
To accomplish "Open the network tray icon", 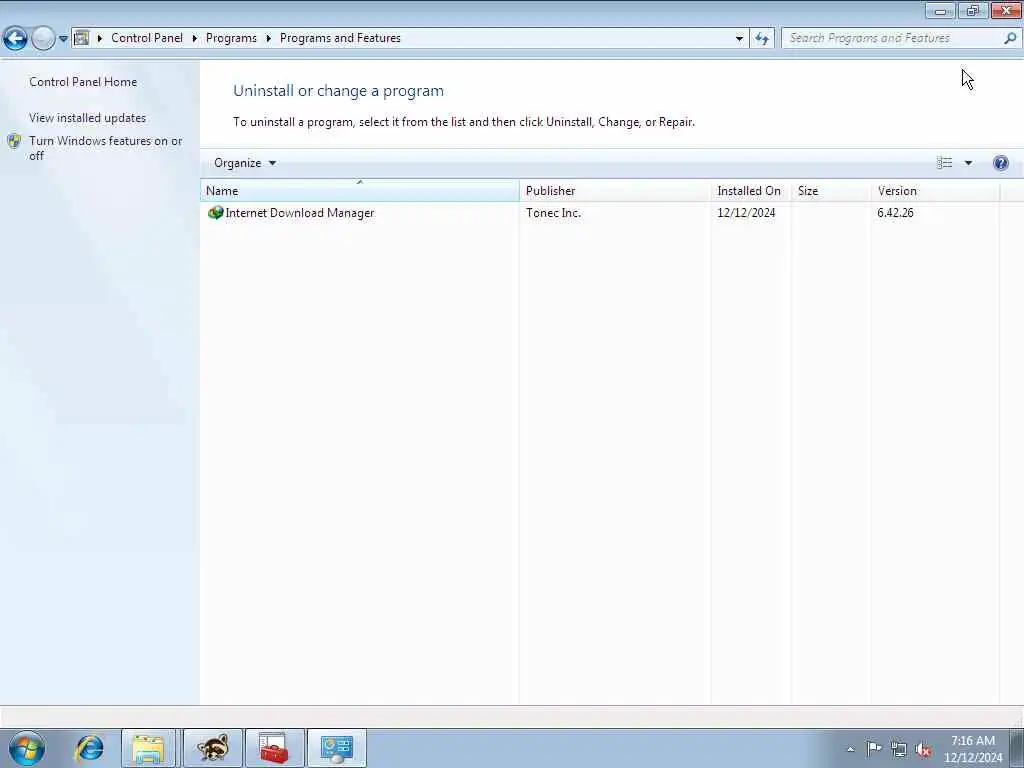I will pos(899,749).
